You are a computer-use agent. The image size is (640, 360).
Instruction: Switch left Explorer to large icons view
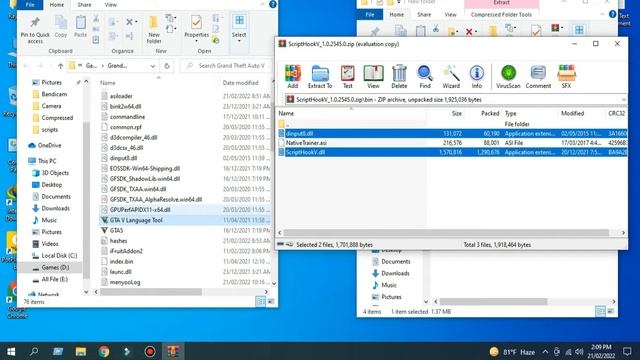point(271,301)
